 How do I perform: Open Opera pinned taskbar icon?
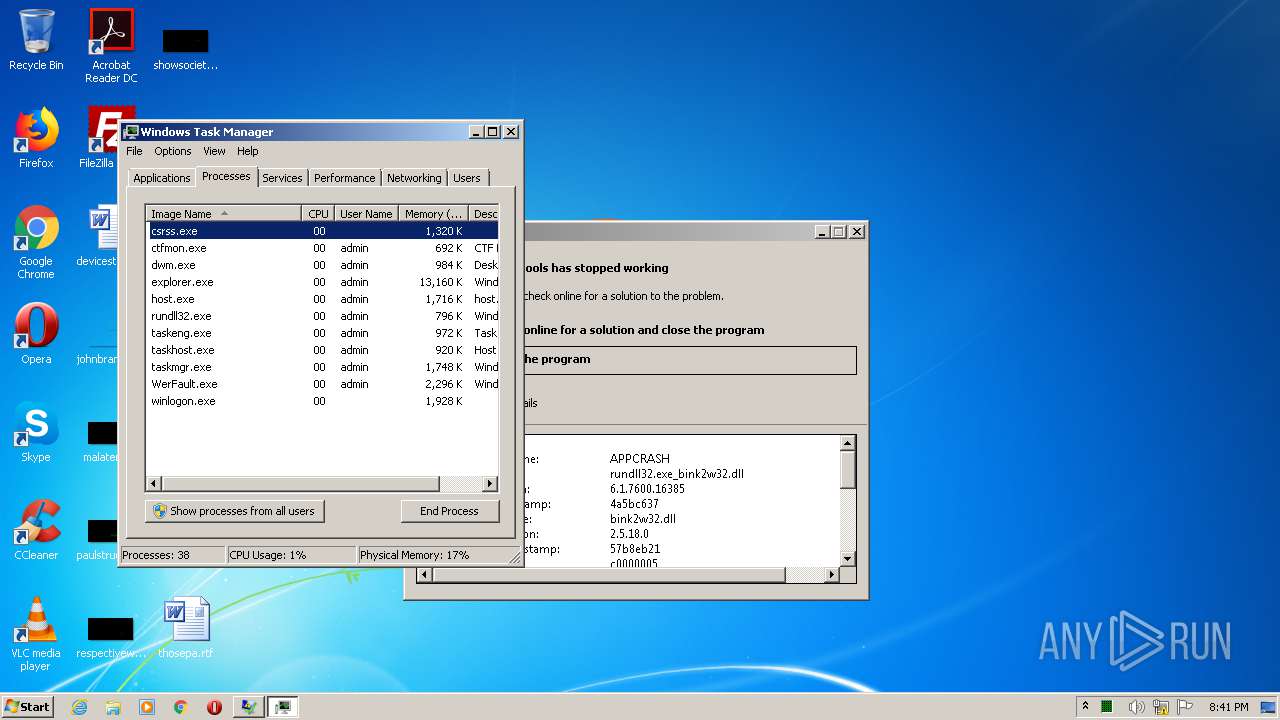coord(214,707)
